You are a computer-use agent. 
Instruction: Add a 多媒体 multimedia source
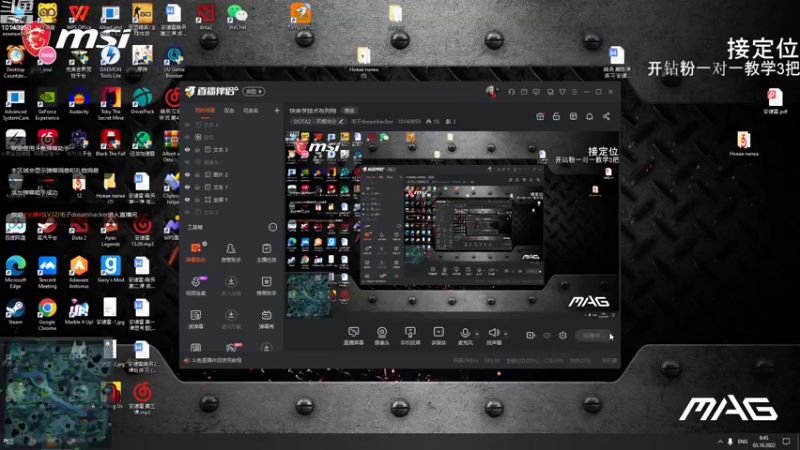point(438,336)
